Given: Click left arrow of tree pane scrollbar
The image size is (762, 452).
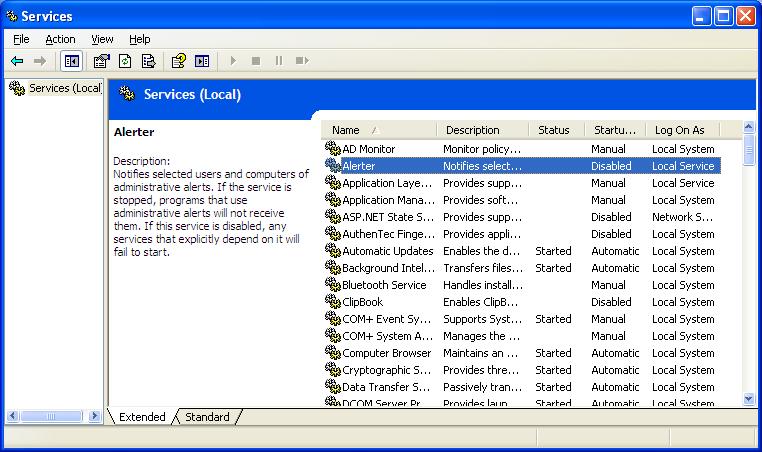Looking at the screenshot, I should 13,416.
